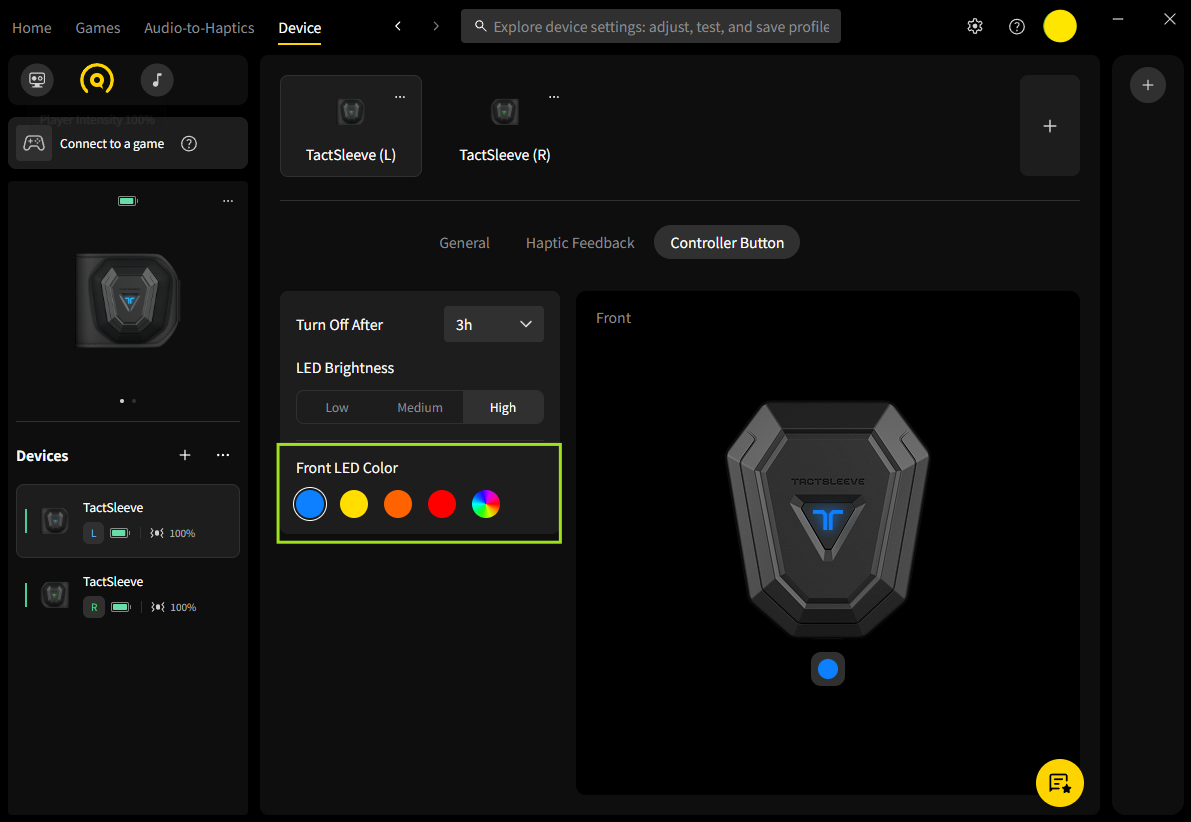This screenshot has width=1191, height=822.
Task: Open TactSleeve (L) card more options
Action: [400, 96]
